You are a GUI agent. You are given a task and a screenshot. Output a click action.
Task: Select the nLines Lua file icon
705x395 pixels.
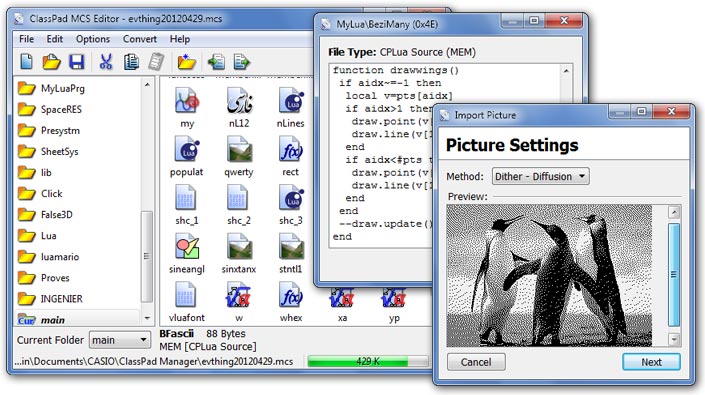pos(290,101)
